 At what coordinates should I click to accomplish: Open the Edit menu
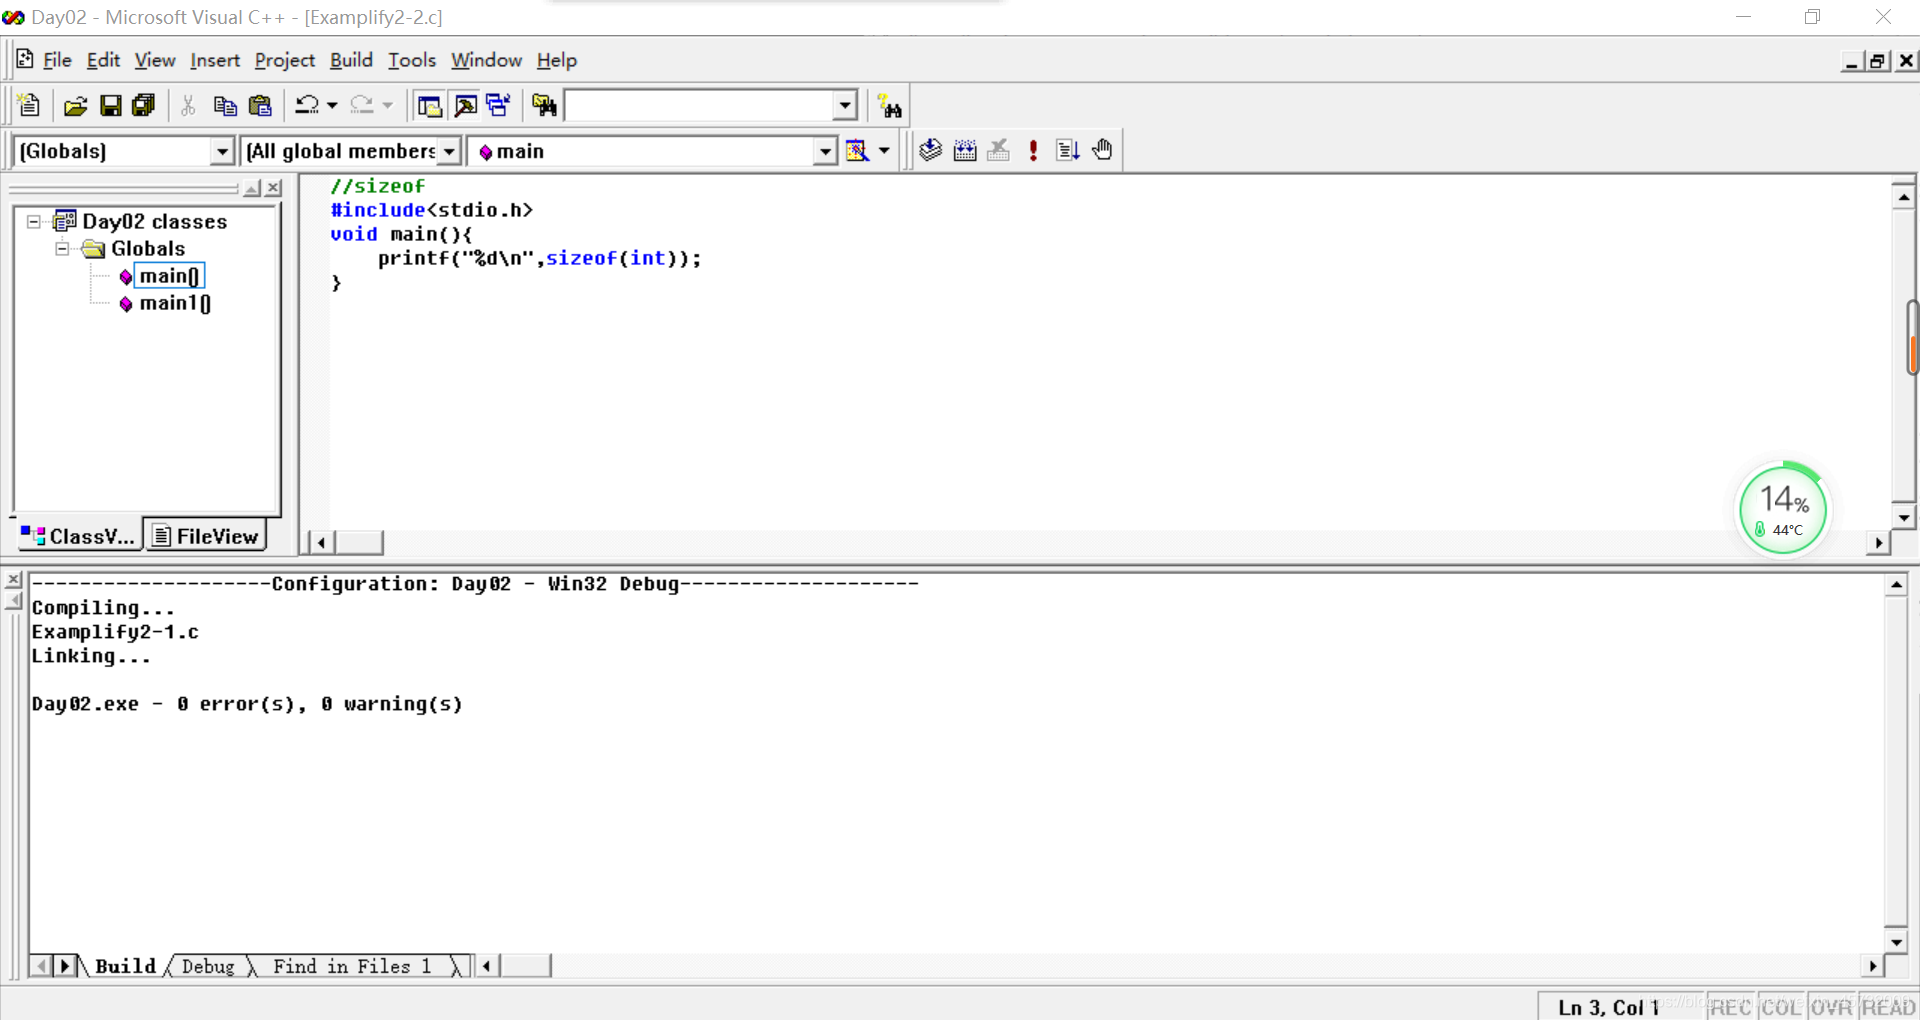103,60
